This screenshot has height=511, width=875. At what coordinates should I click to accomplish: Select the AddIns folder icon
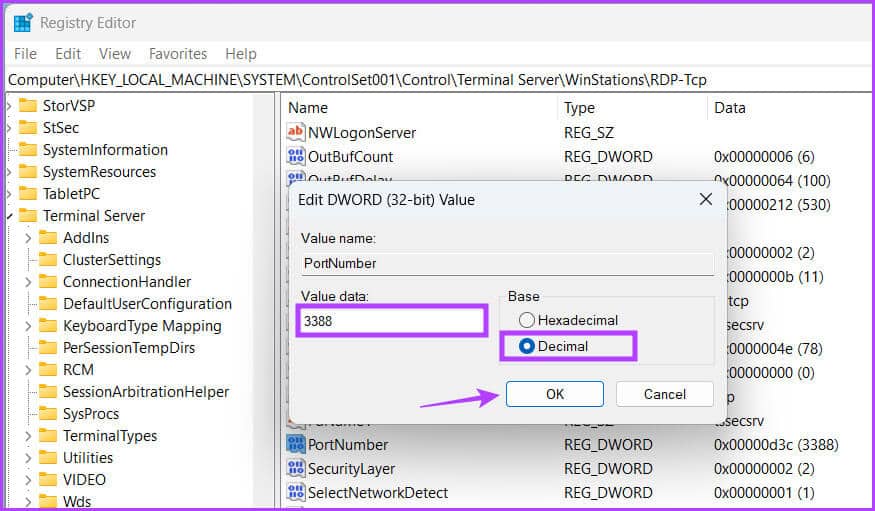pyautogui.click(x=48, y=238)
